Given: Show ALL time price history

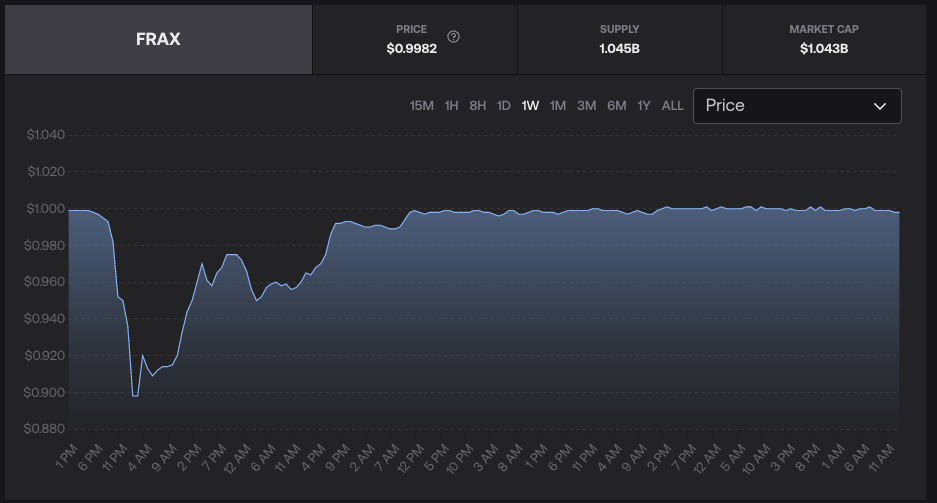Looking at the screenshot, I should (x=673, y=106).
